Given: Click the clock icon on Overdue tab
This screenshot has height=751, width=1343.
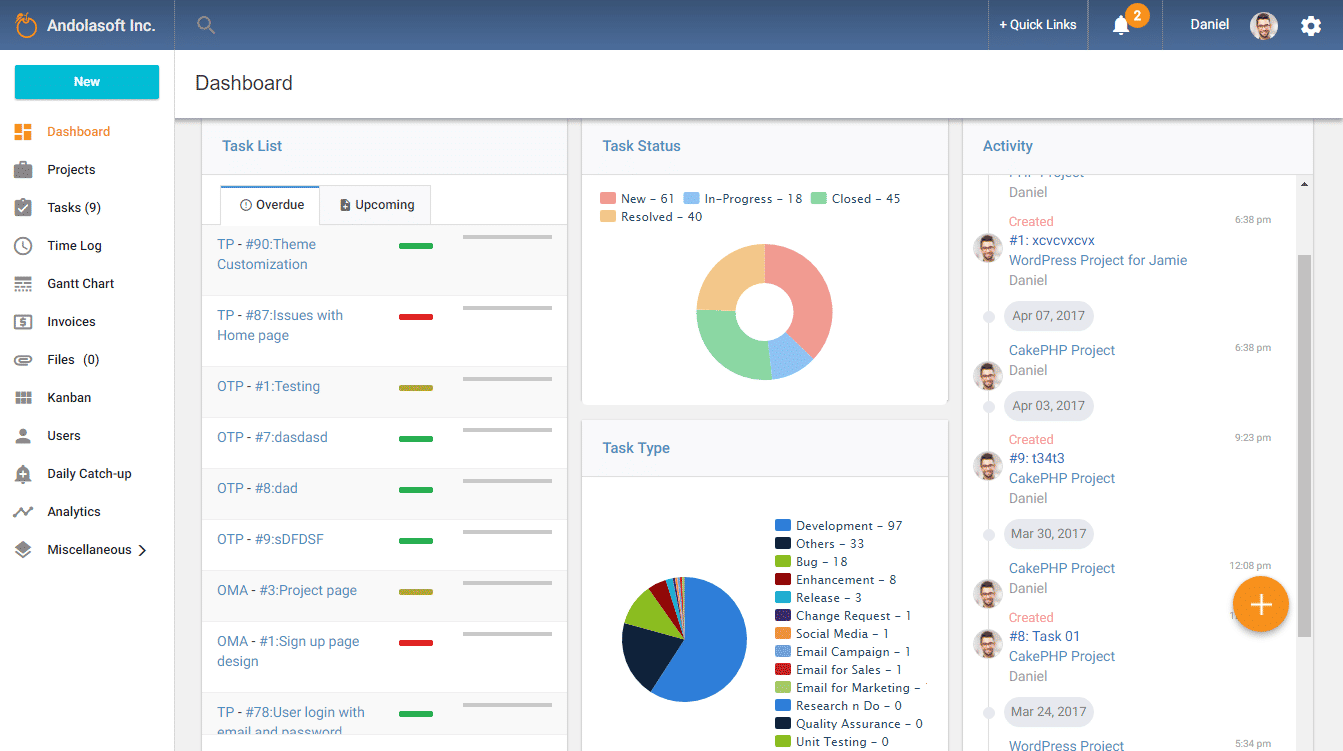Looking at the screenshot, I should [x=246, y=205].
